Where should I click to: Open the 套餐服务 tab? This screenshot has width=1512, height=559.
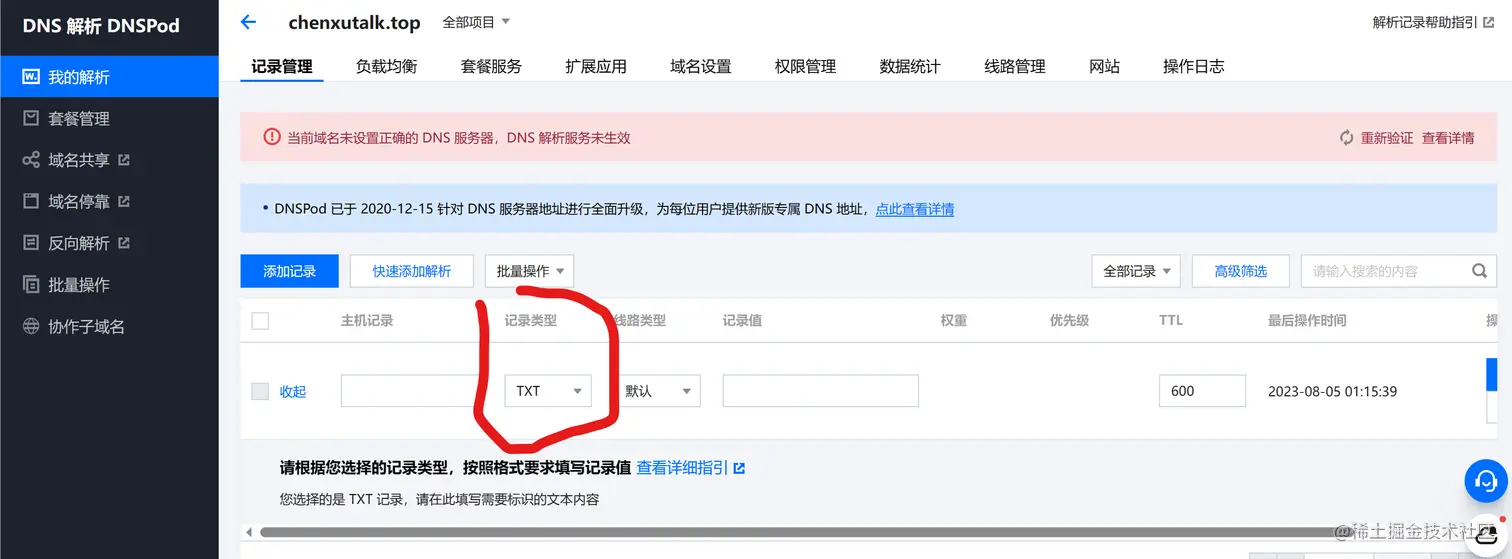[491, 66]
